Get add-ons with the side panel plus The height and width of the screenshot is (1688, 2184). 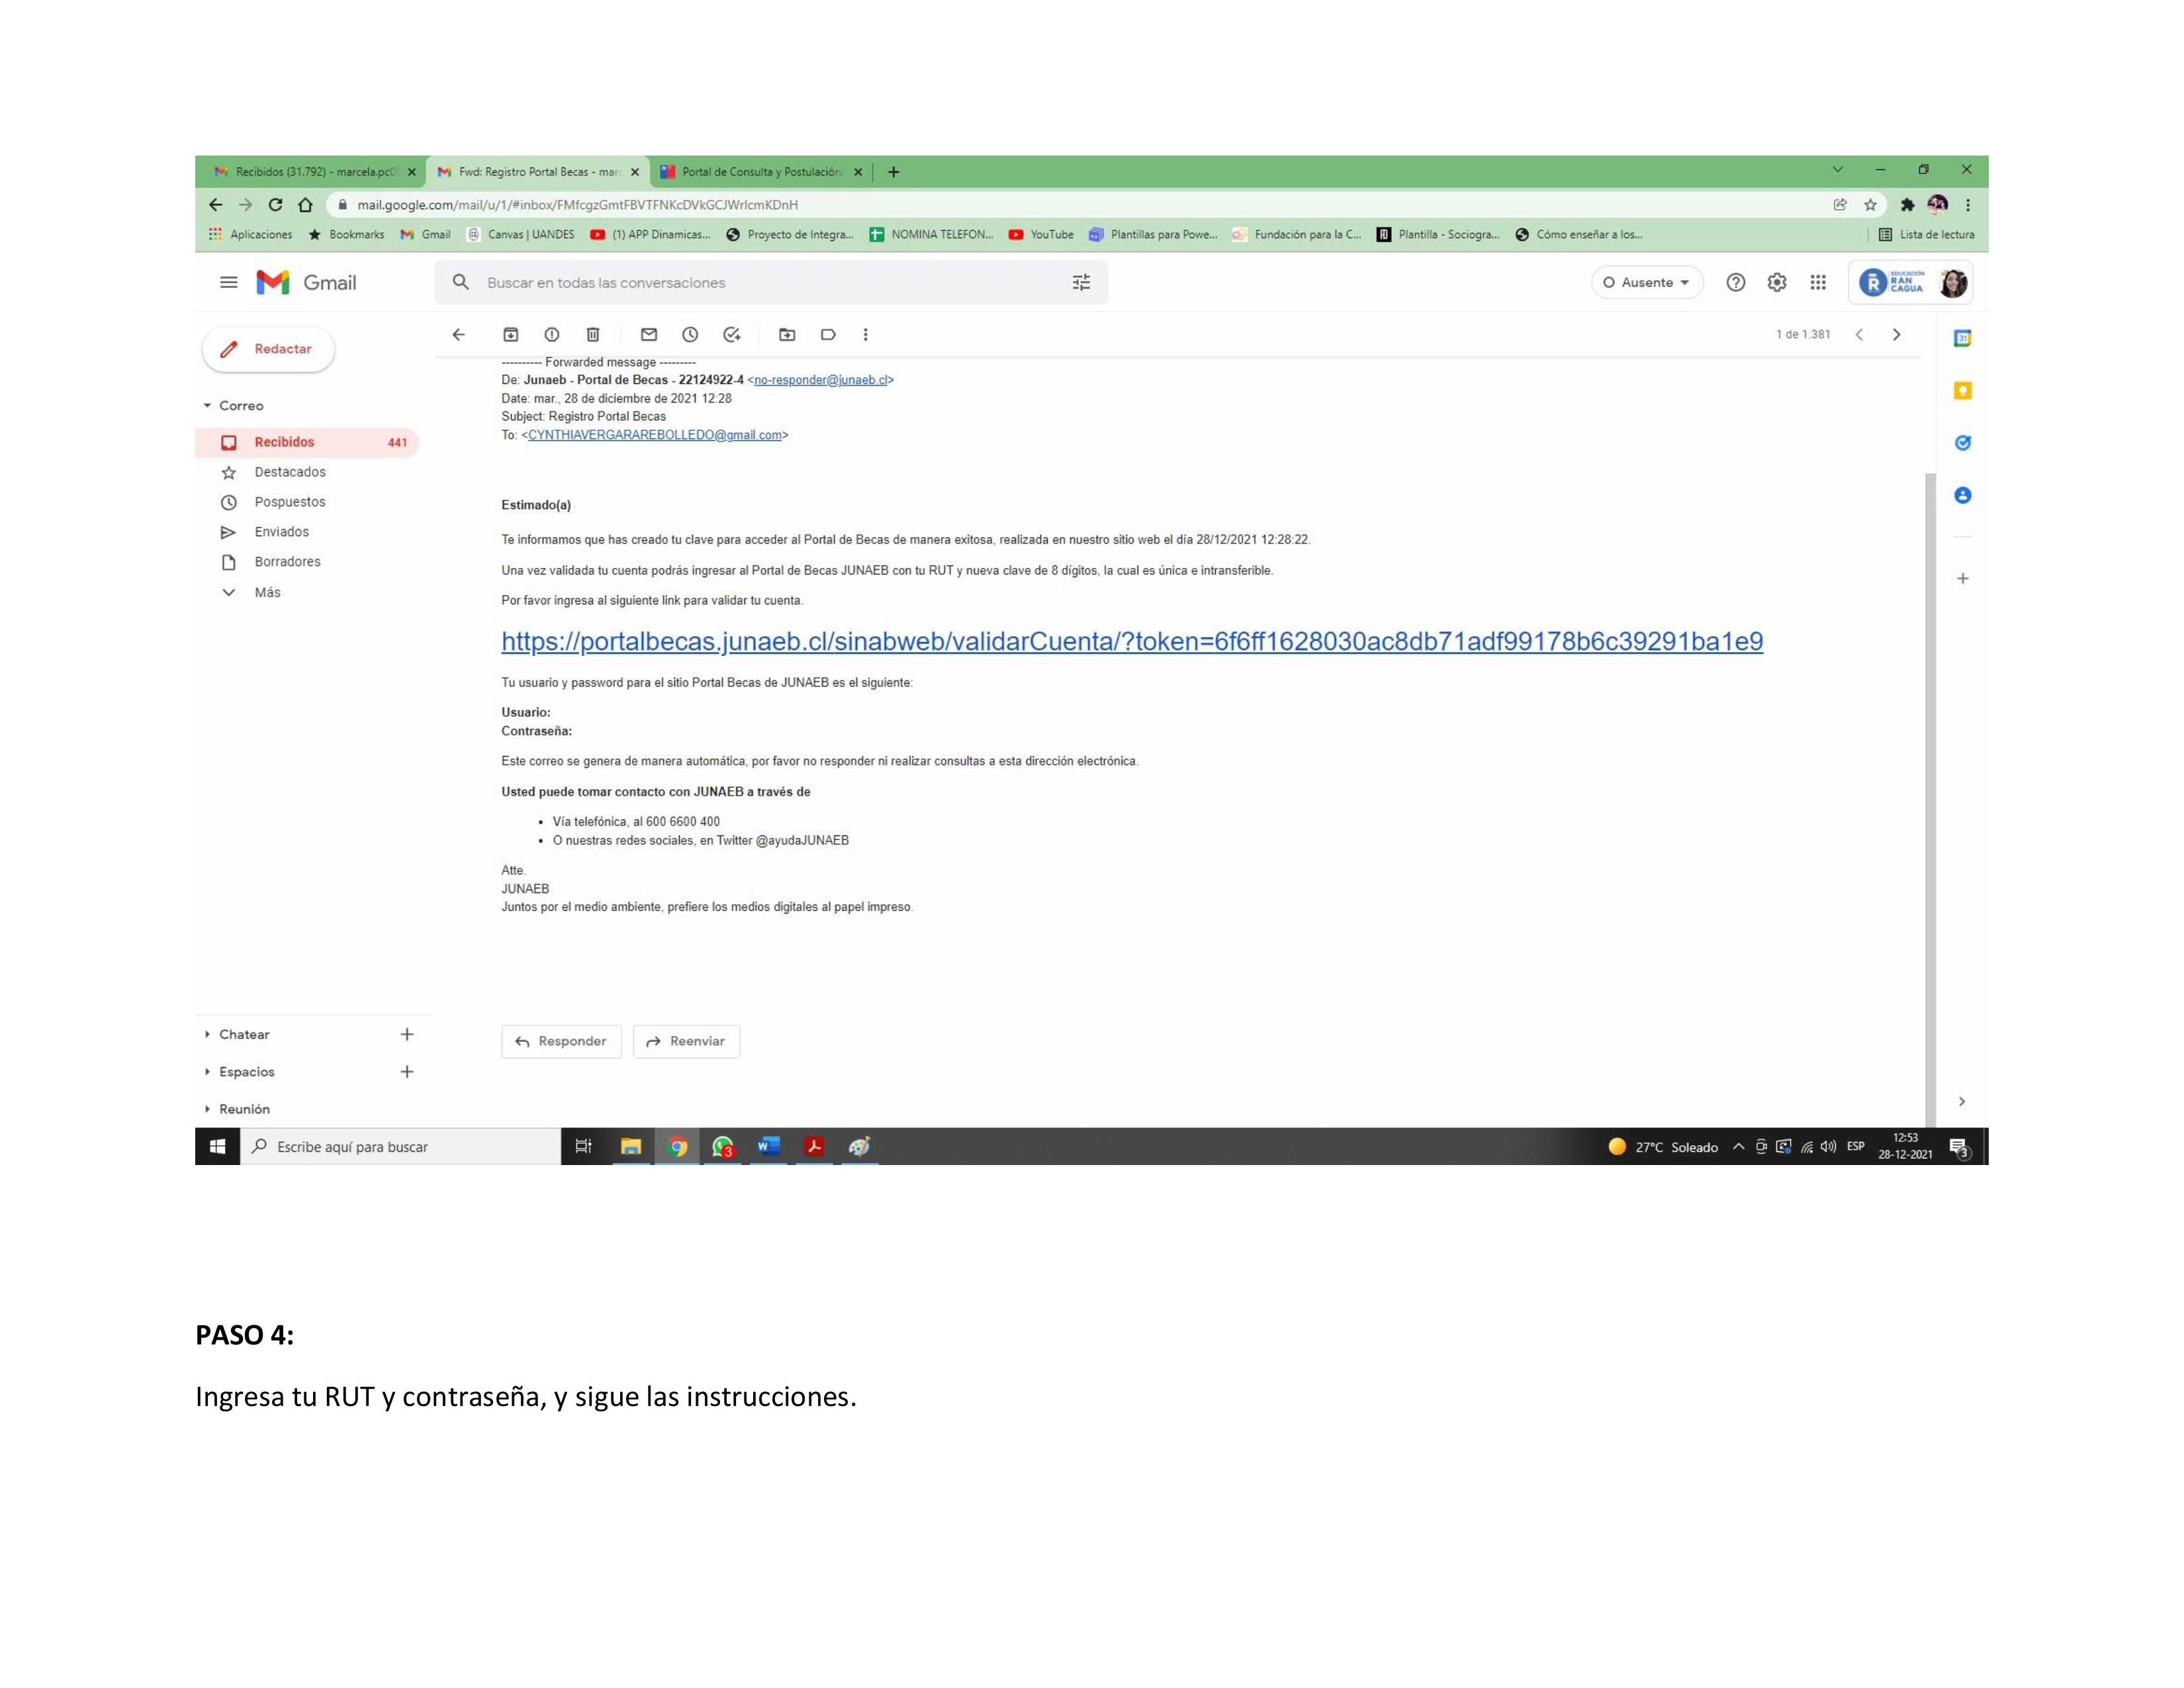1962,578
